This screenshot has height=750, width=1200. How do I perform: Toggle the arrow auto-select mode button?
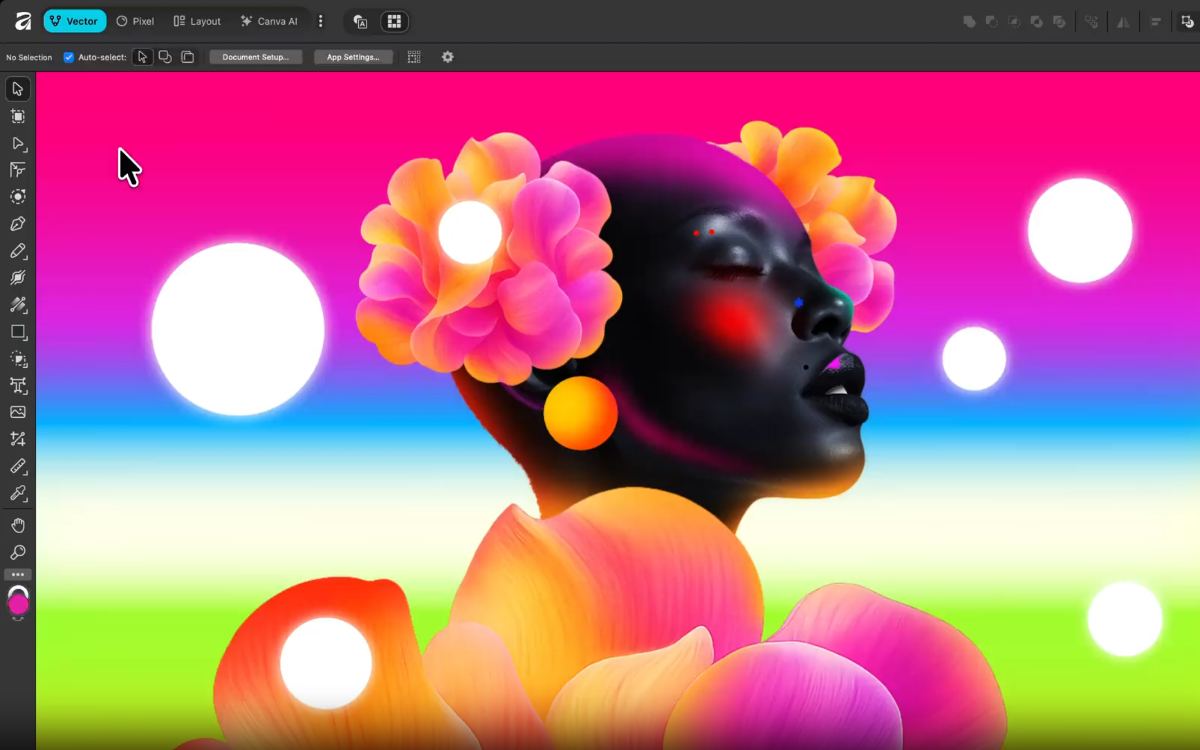143,57
